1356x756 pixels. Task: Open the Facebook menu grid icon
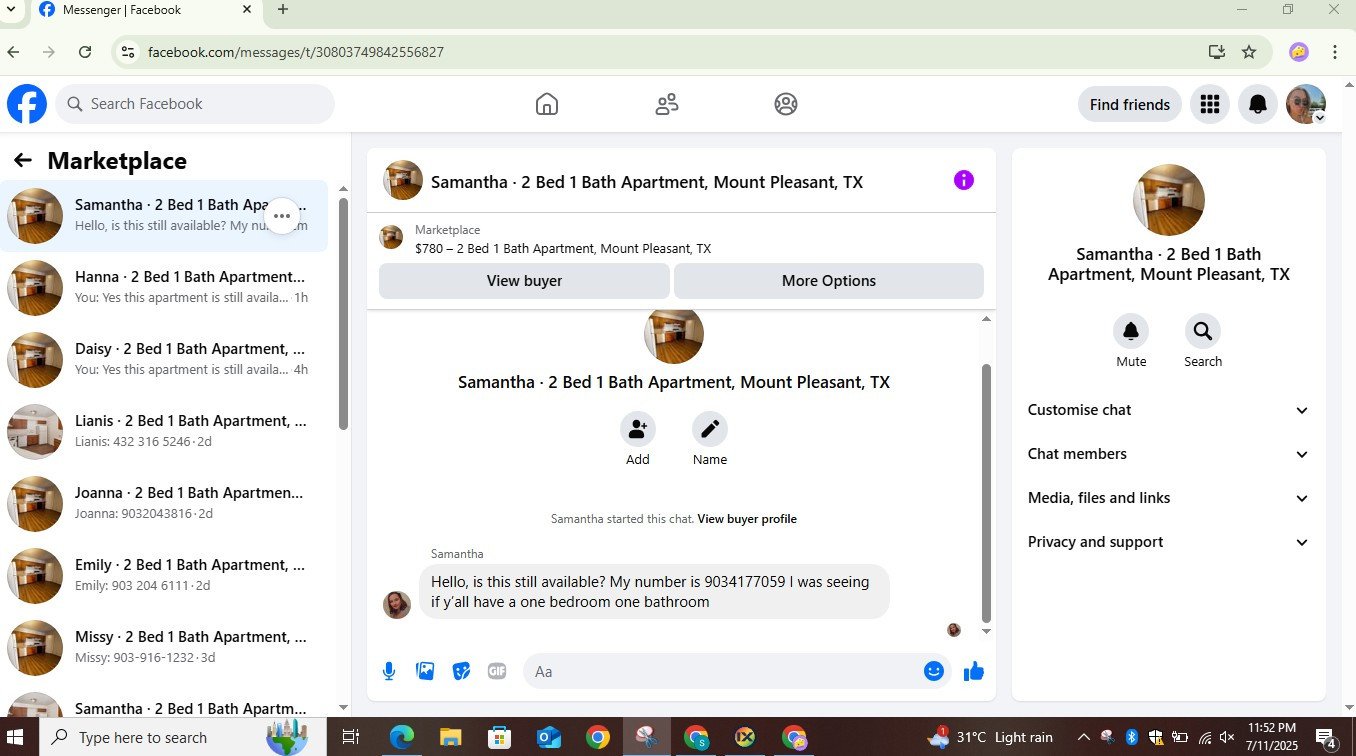click(x=1210, y=104)
